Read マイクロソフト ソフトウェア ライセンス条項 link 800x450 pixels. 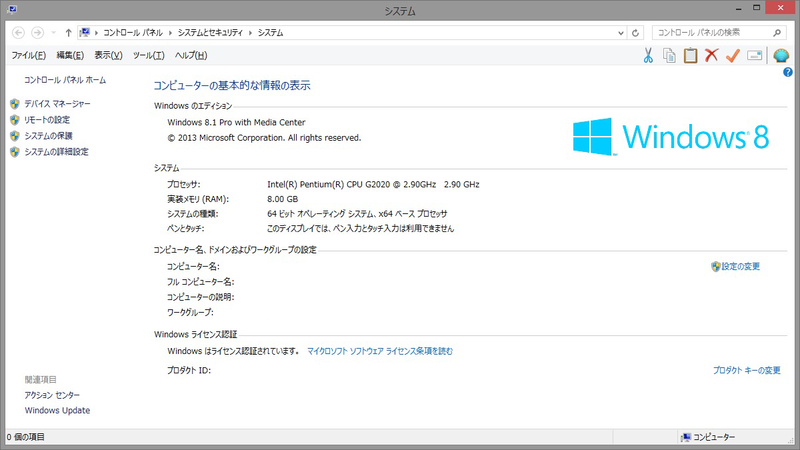[x=380, y=351]
